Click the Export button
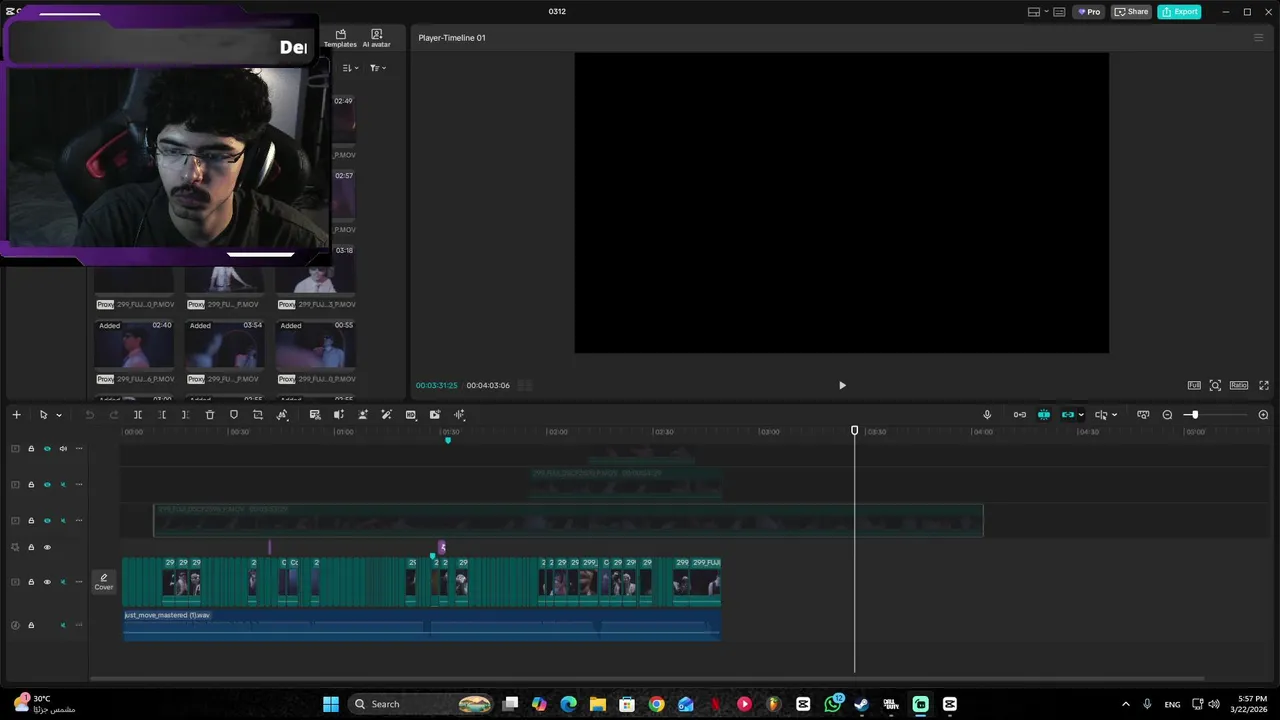 click(1179, 12)
